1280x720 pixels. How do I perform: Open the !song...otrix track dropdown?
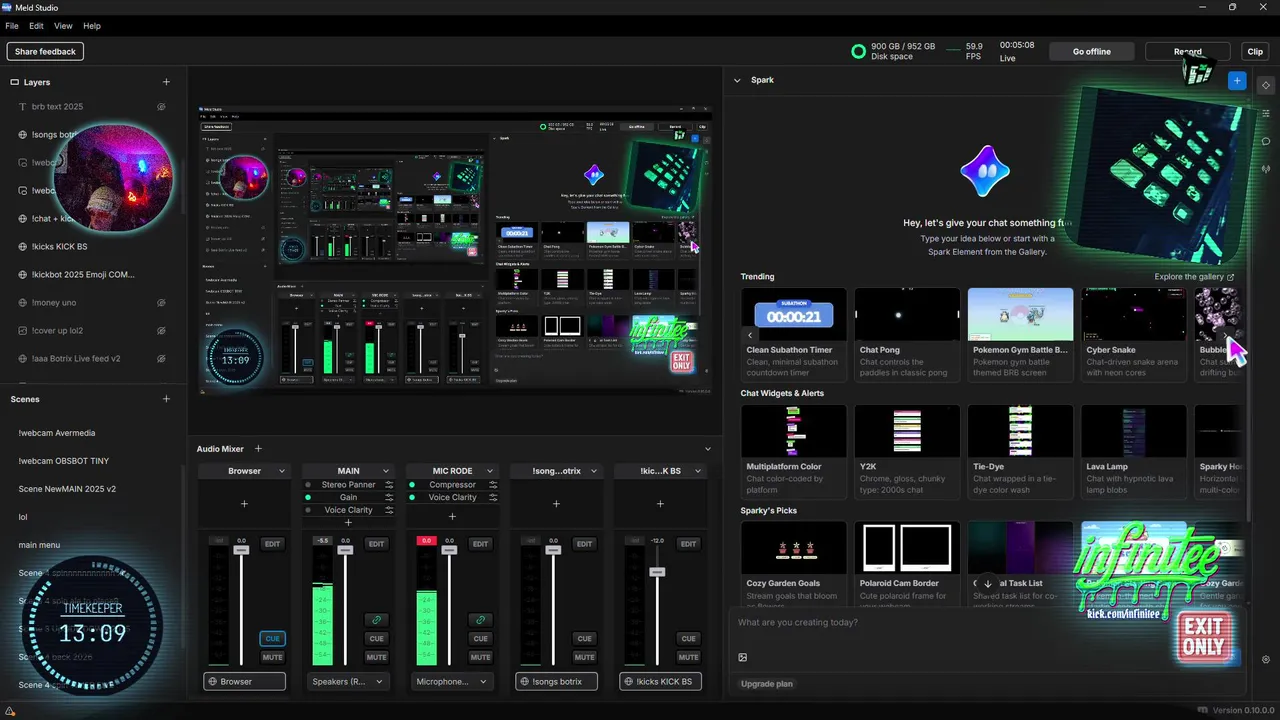(594, 471)
